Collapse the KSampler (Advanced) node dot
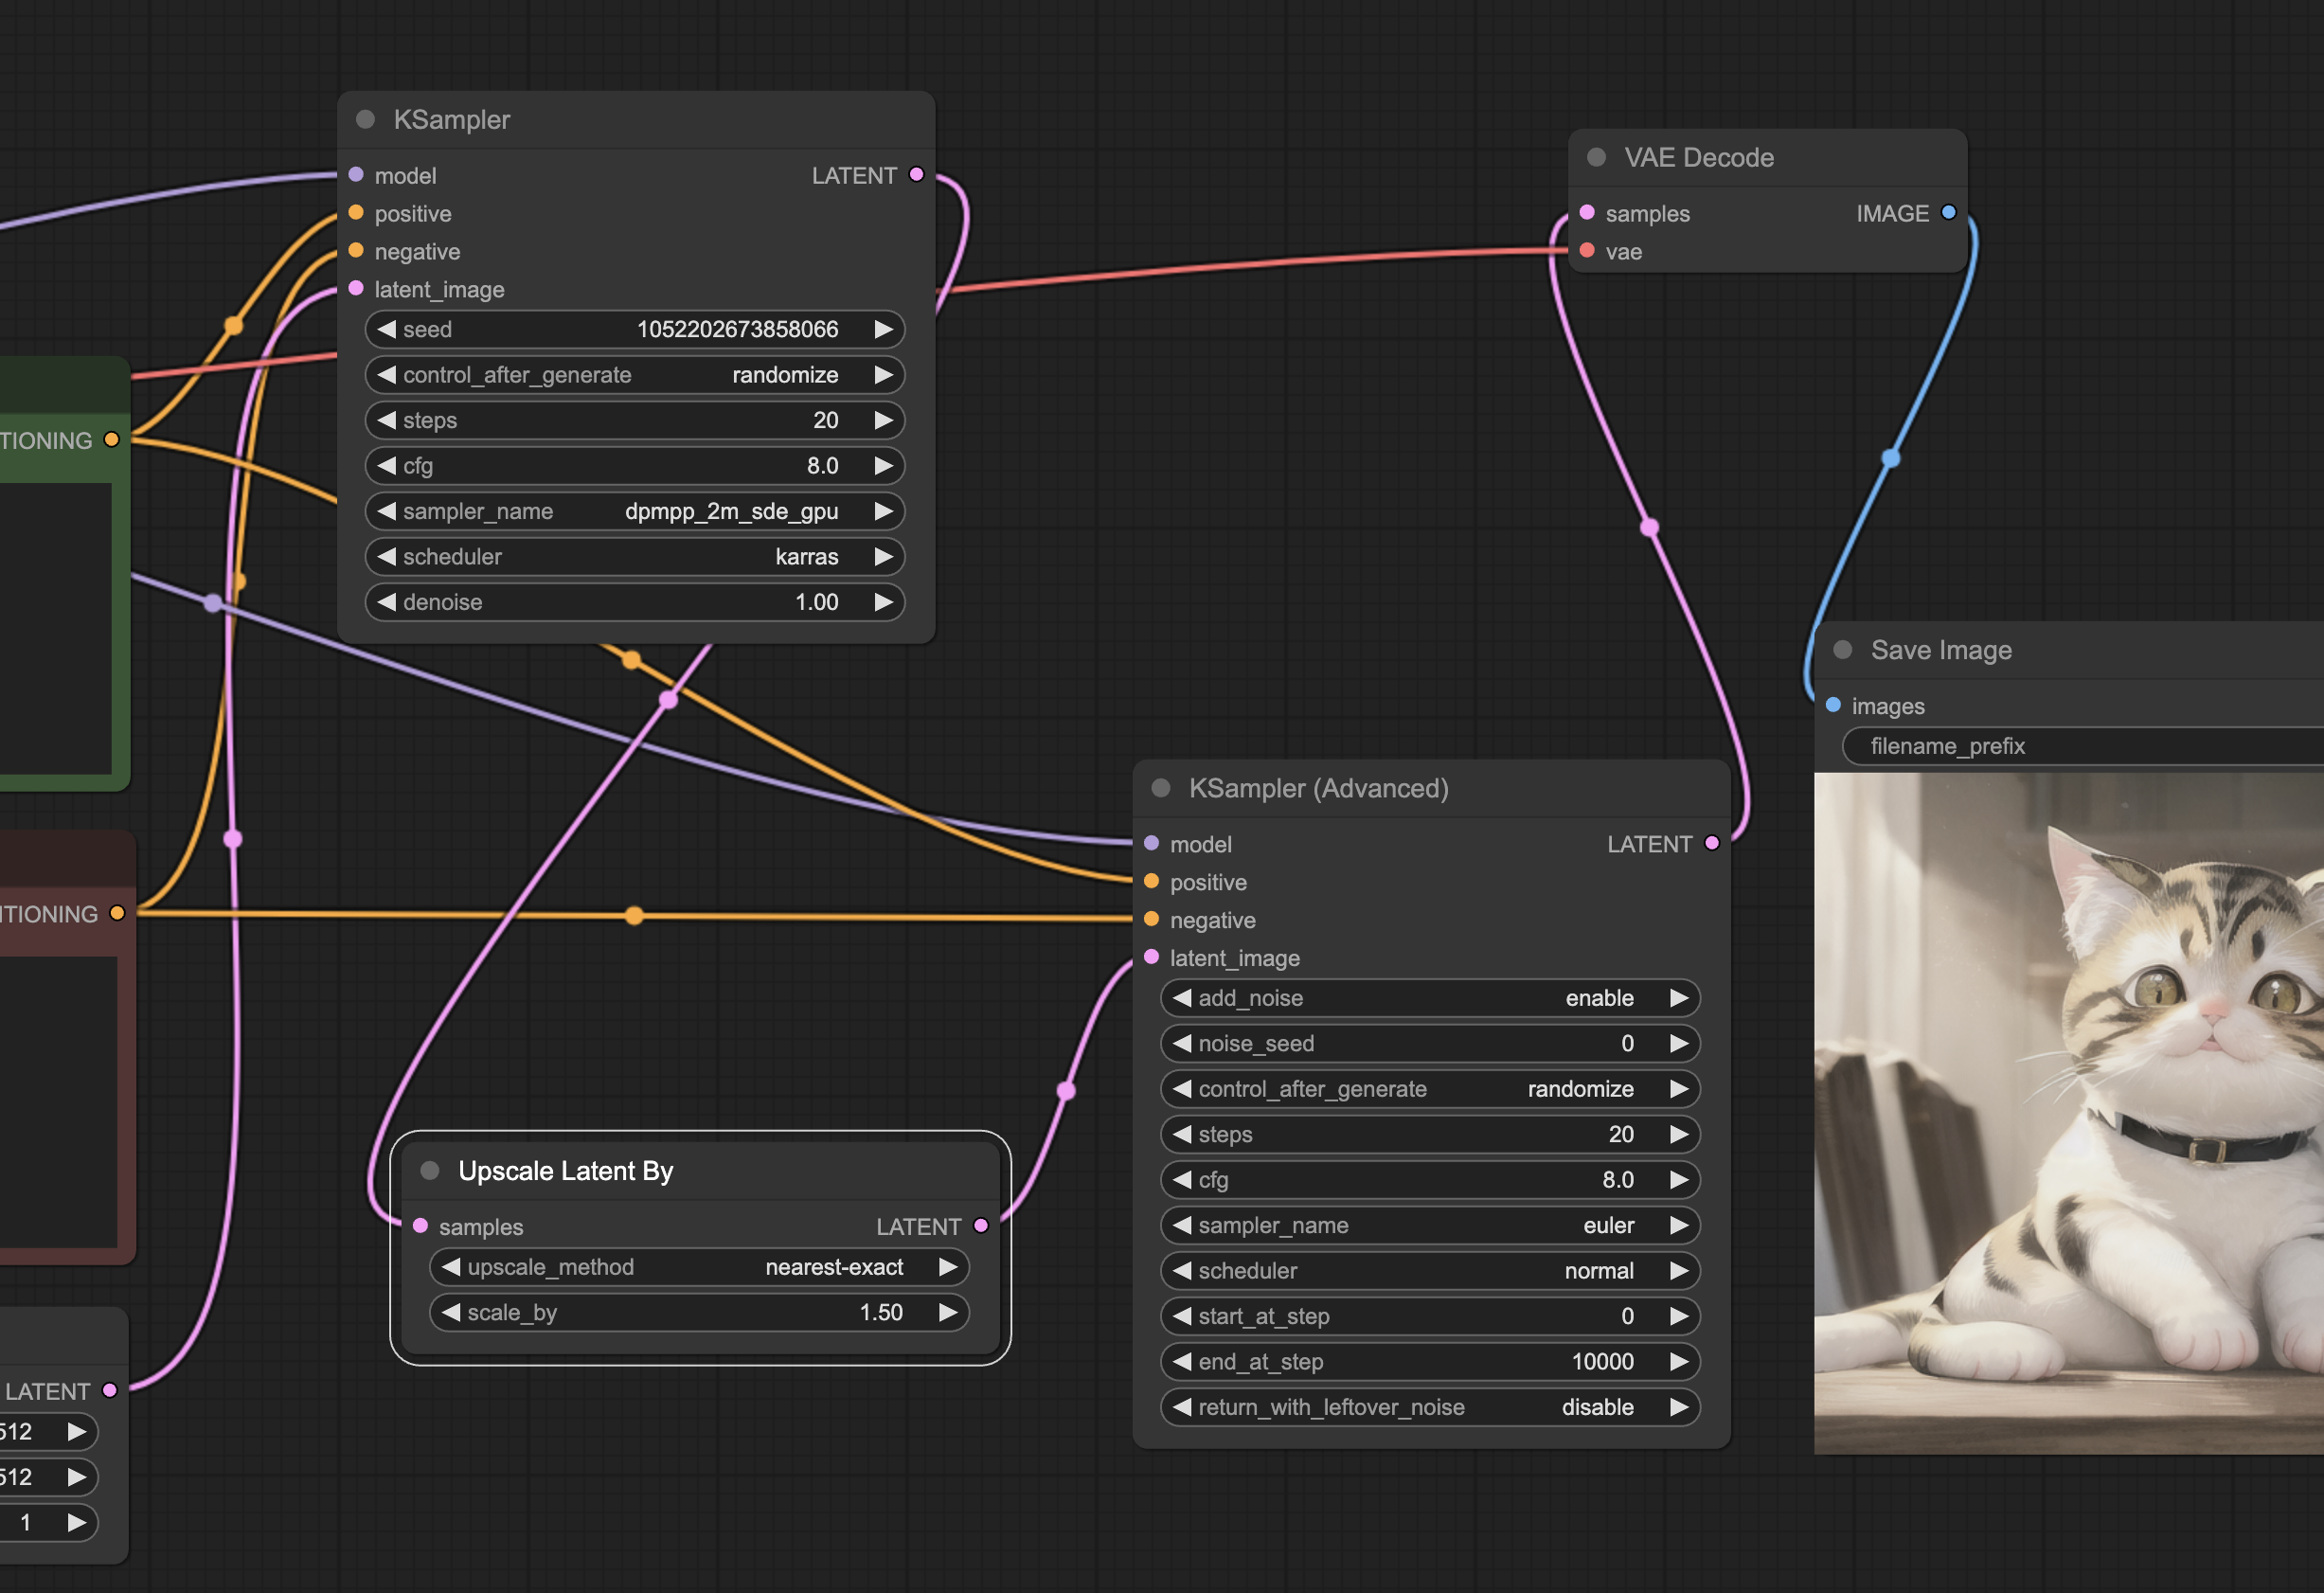Screen dimensions: 2324x1593 click(x=1160, y=788)
